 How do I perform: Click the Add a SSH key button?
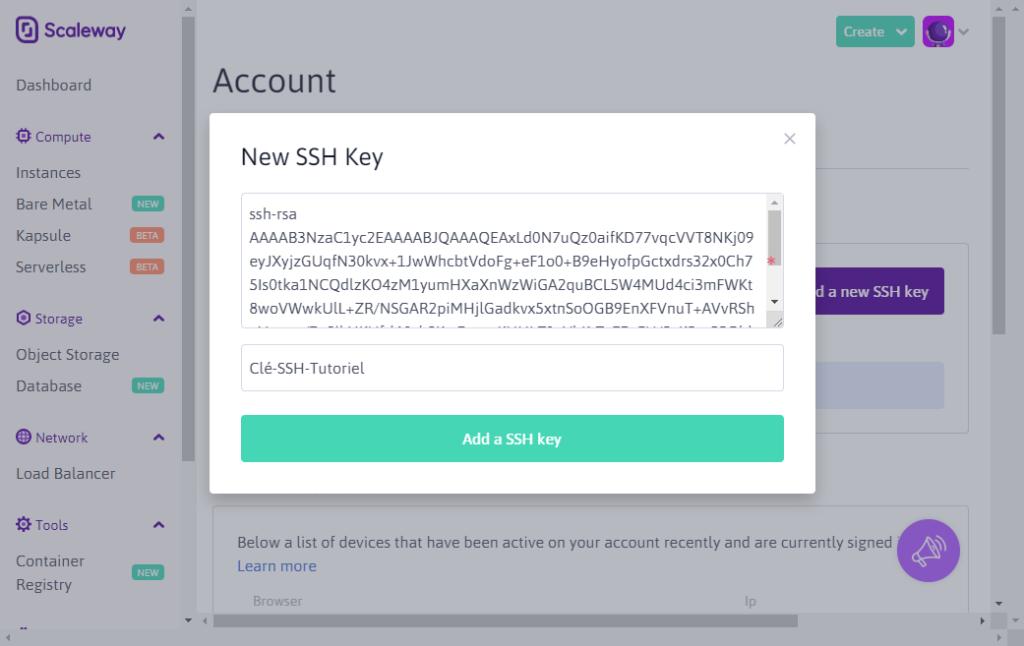pyautogui.click(x=512, y=438)
